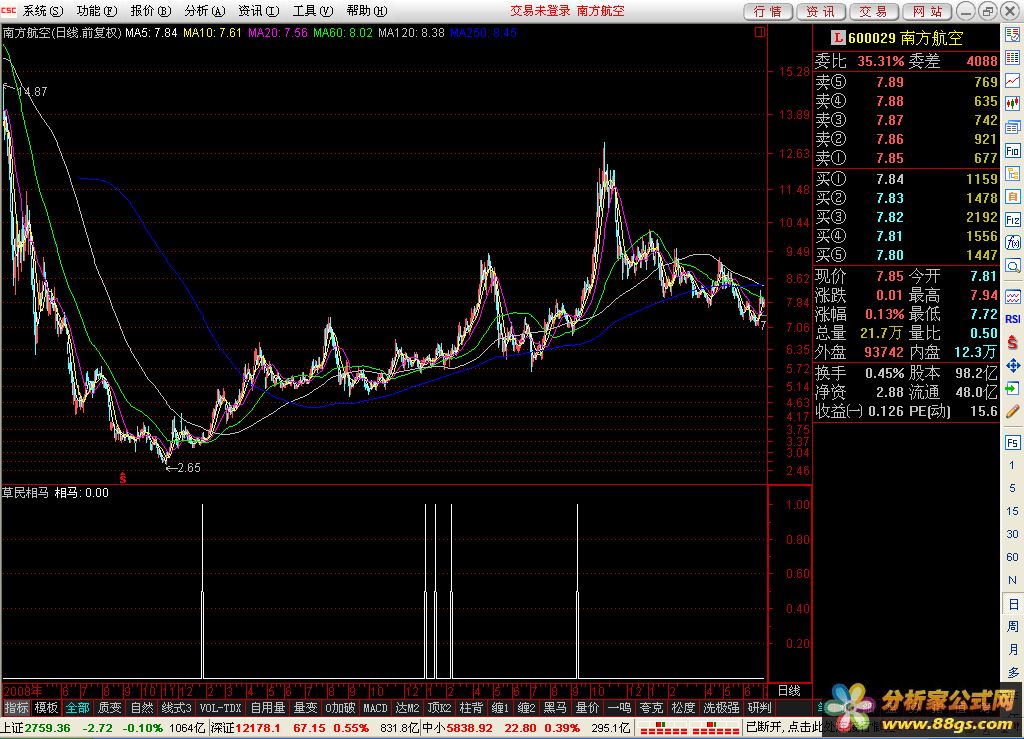The height and width of the screenshot is (739, 1024).
Task: Open the 工具(V) menu
Action: coord(313,11)
